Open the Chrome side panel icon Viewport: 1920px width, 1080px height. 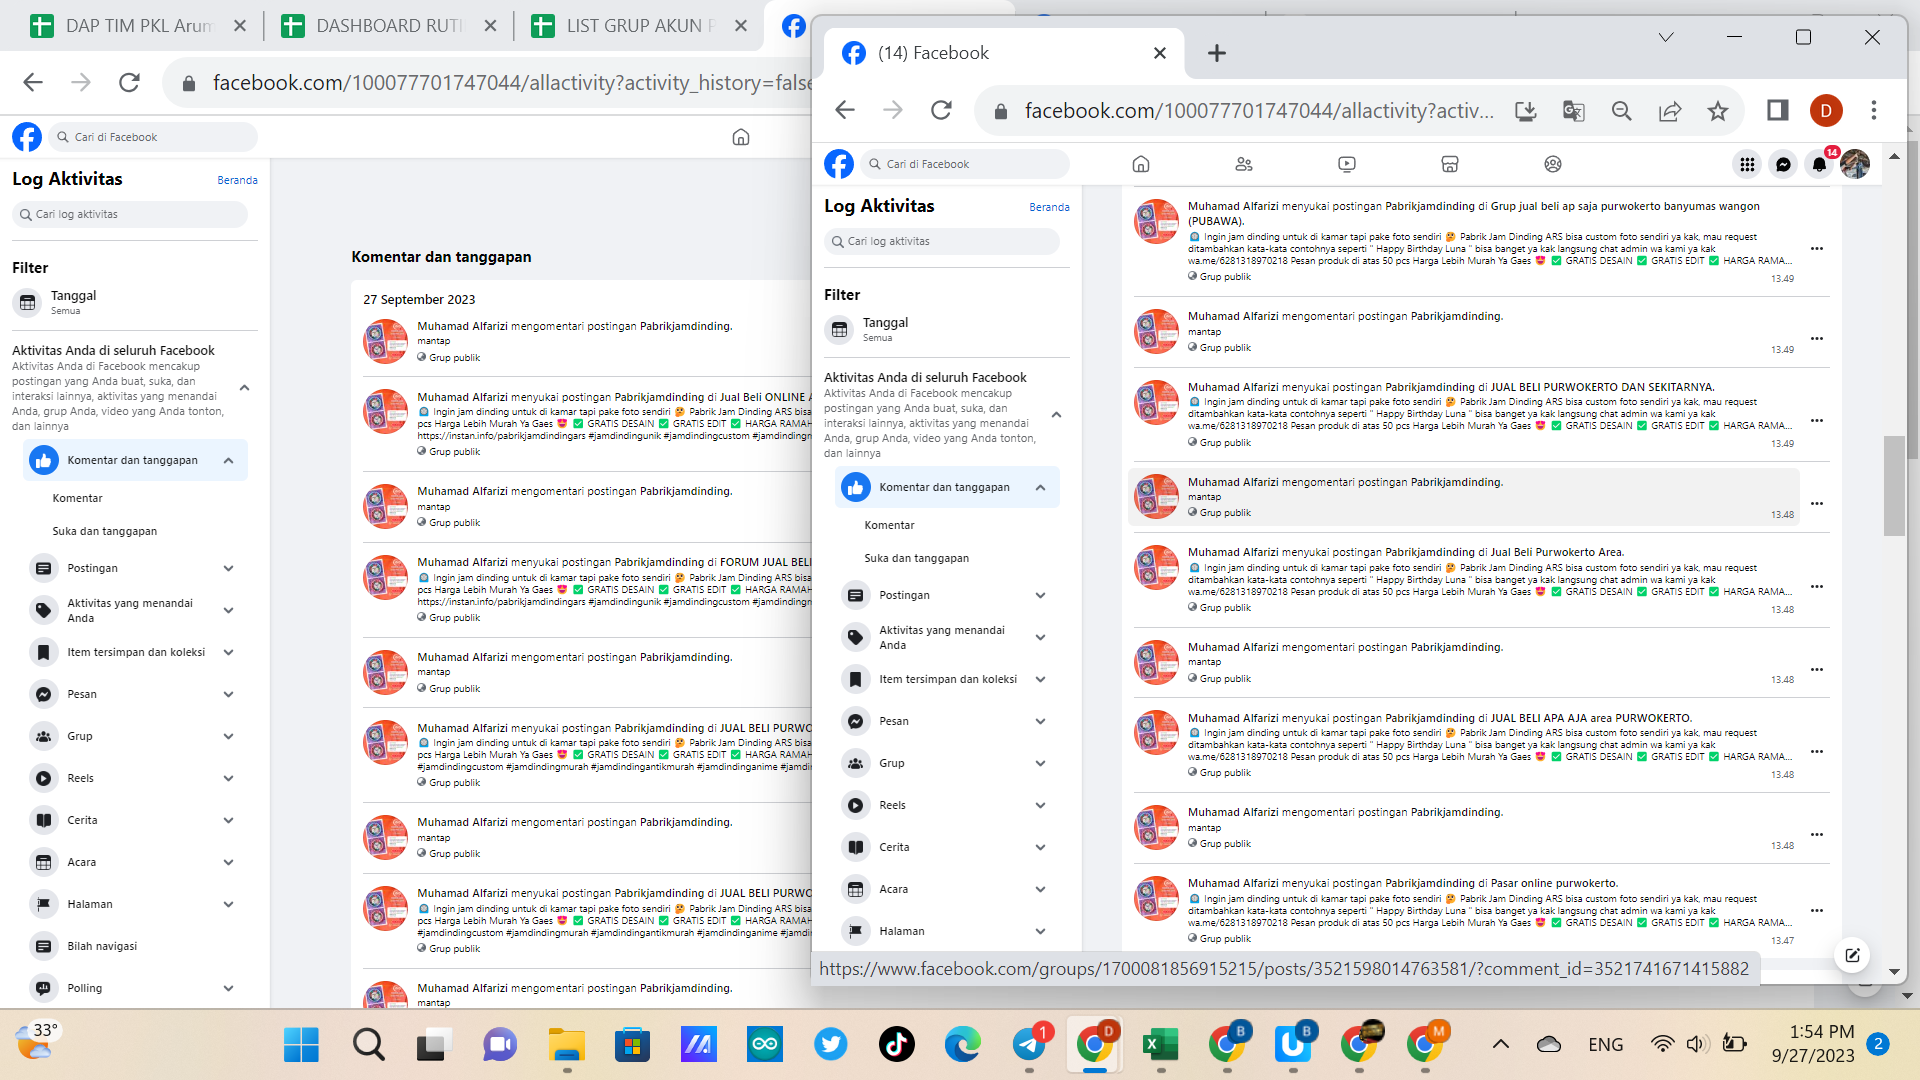coord(1777,111)
